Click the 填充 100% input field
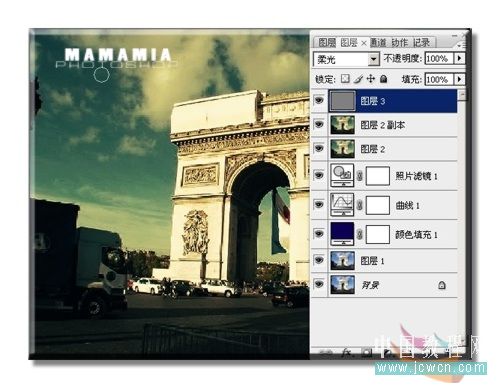 (439, 79)
